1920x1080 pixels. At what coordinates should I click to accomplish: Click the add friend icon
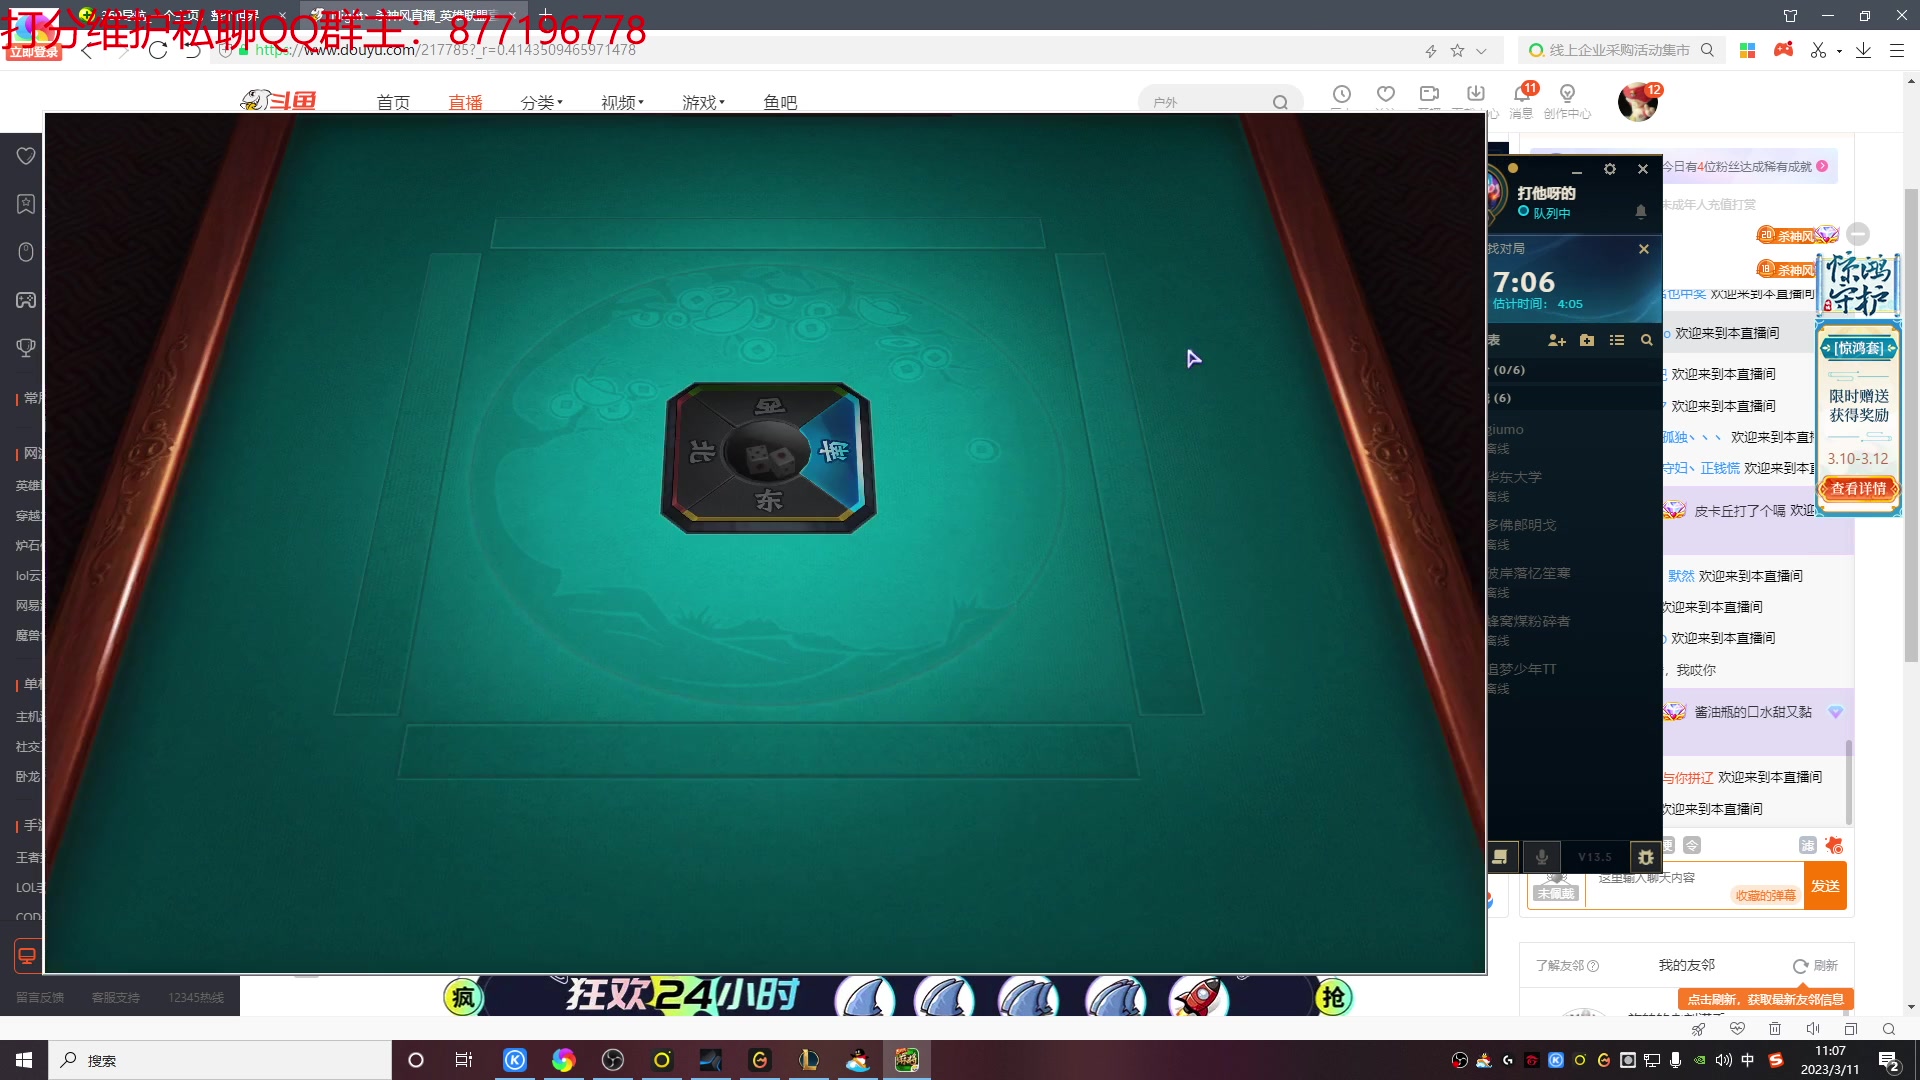point(1556,340)
